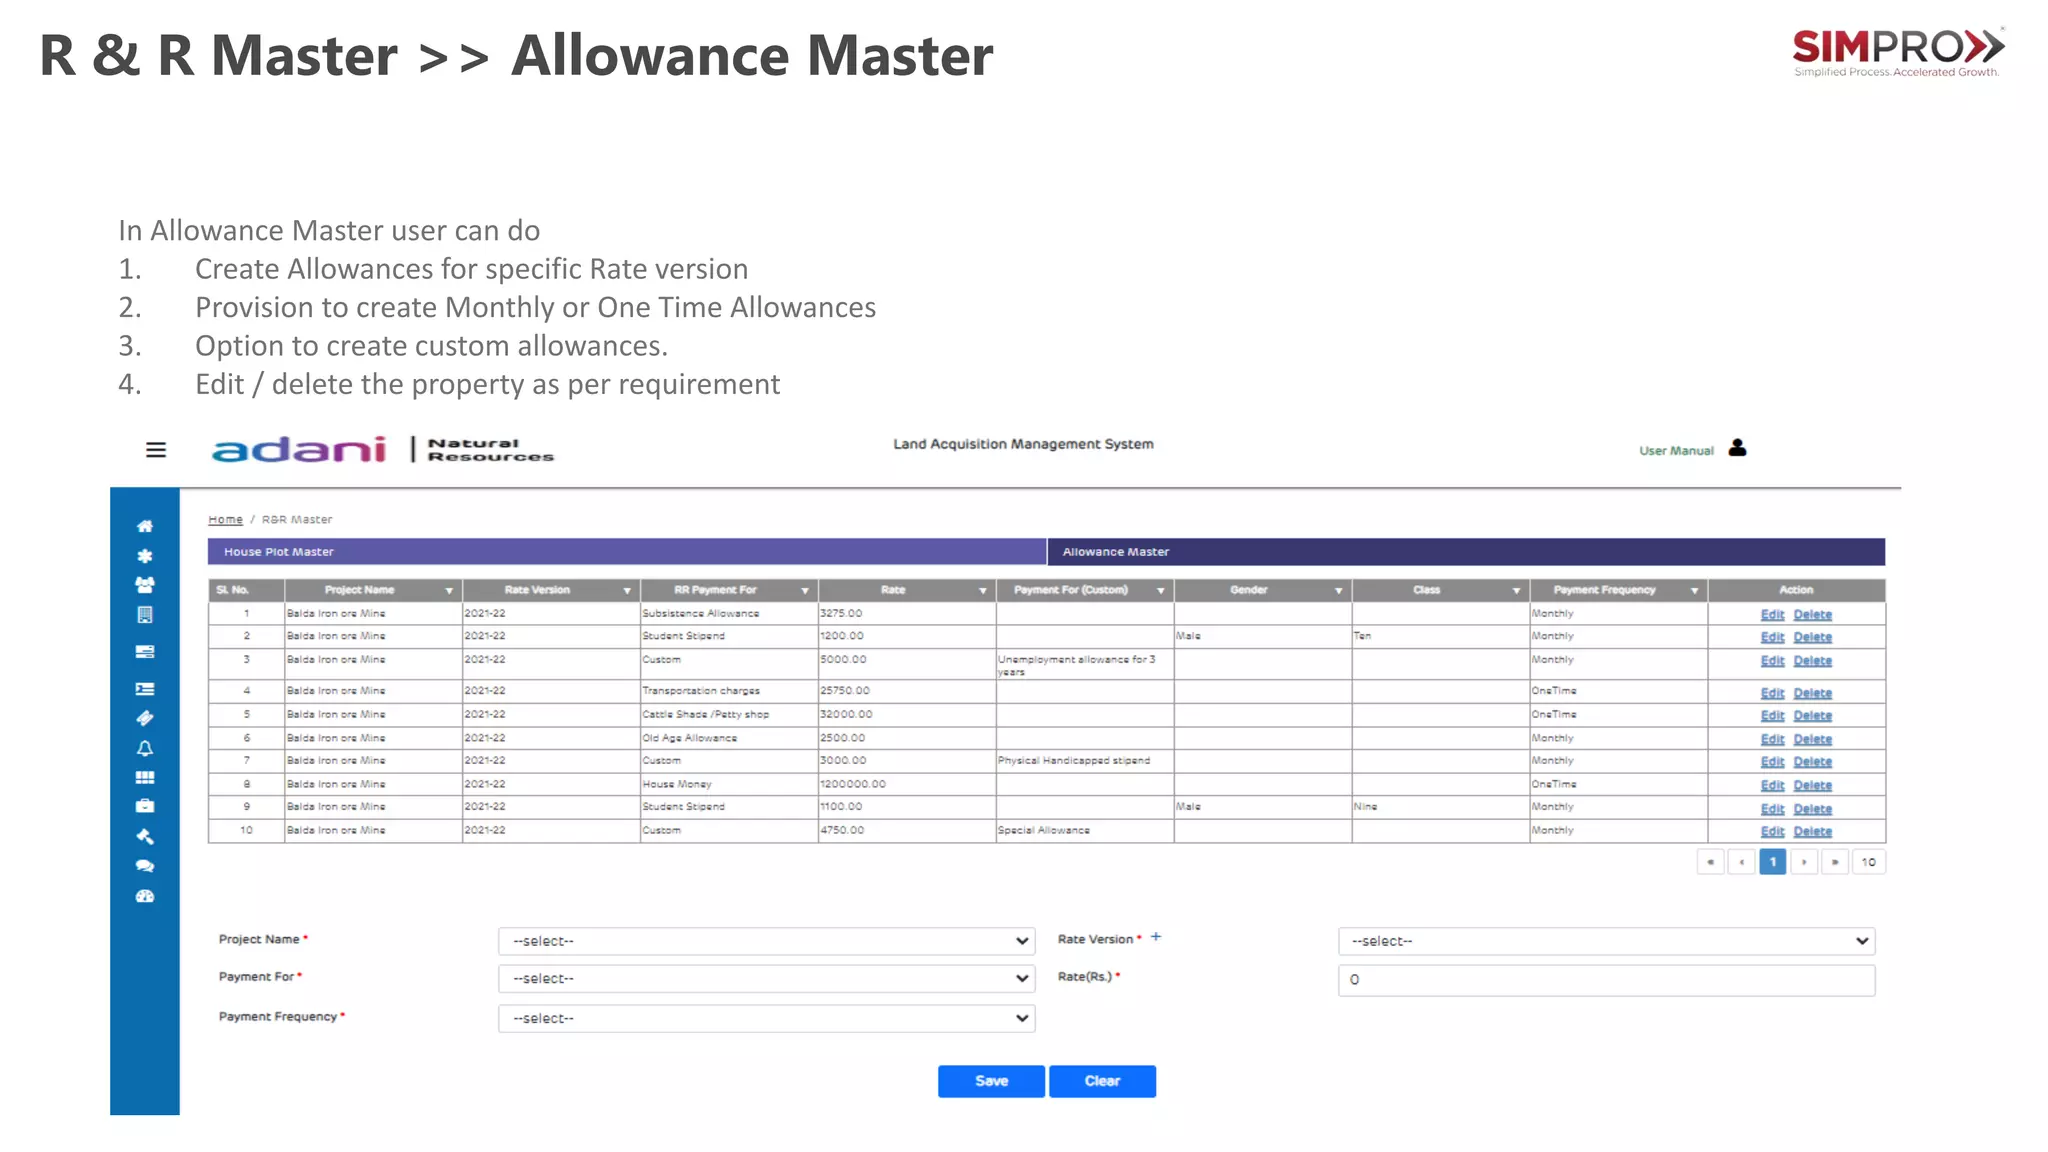
Task: Switch to House Plot Master tab
Action: pyautogui.click(x=626, y=552)
